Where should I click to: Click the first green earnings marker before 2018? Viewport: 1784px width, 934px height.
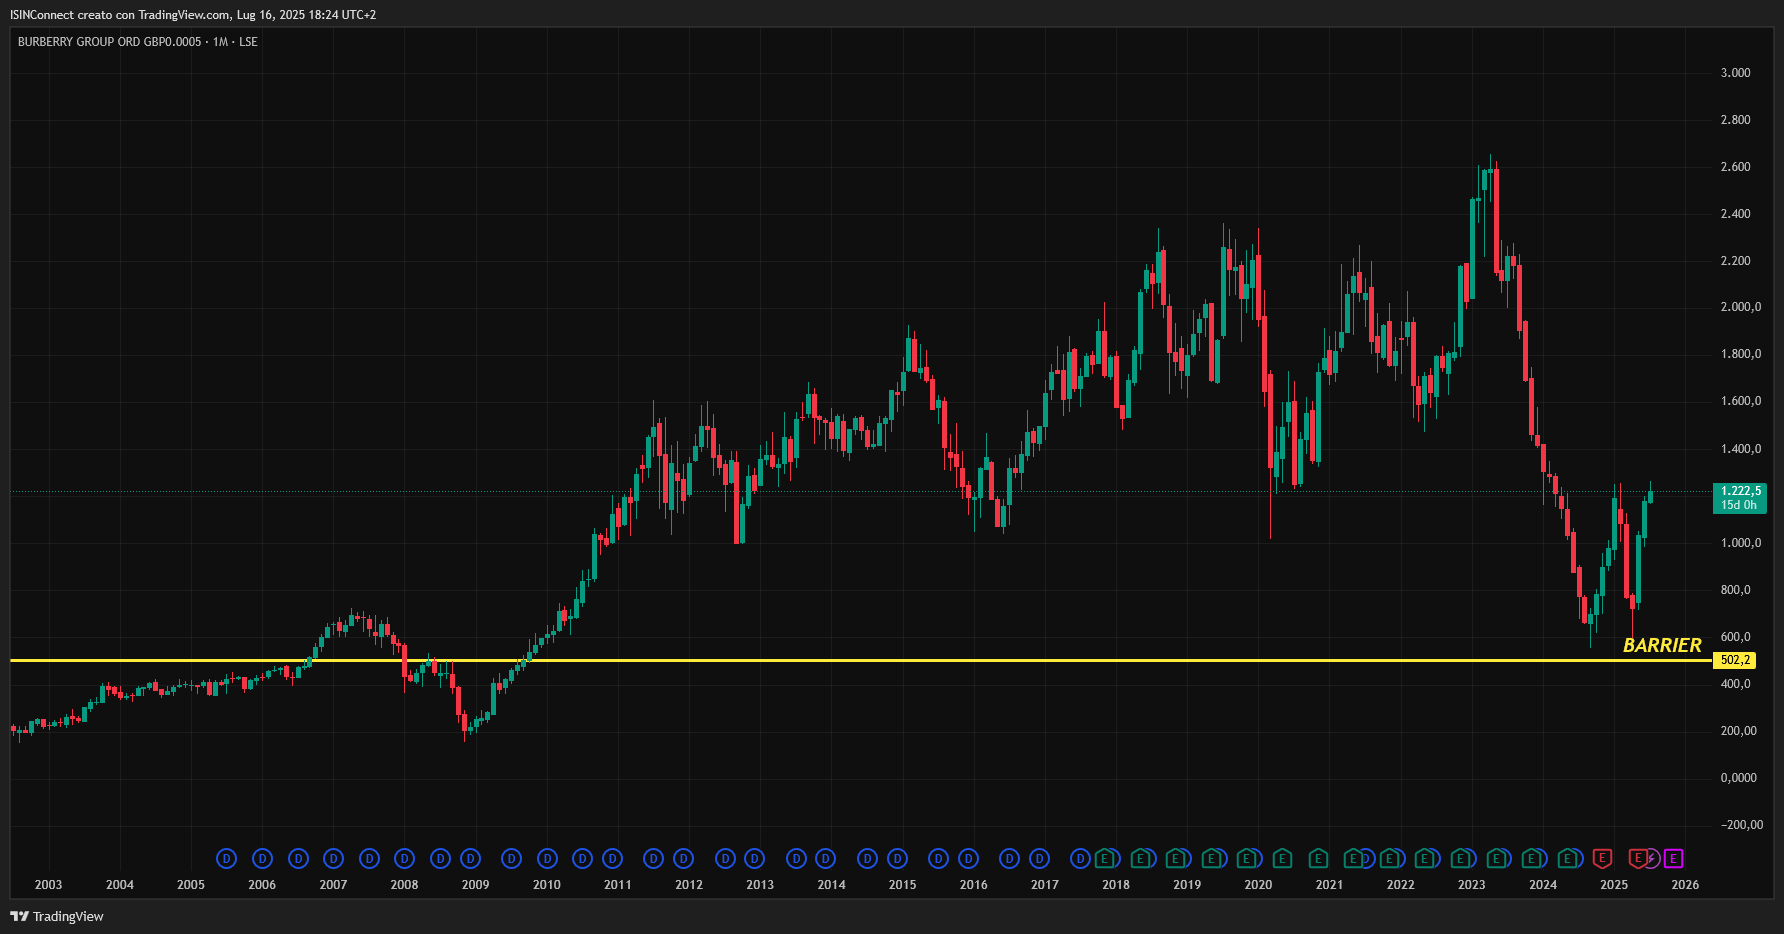pos(1105,858)
